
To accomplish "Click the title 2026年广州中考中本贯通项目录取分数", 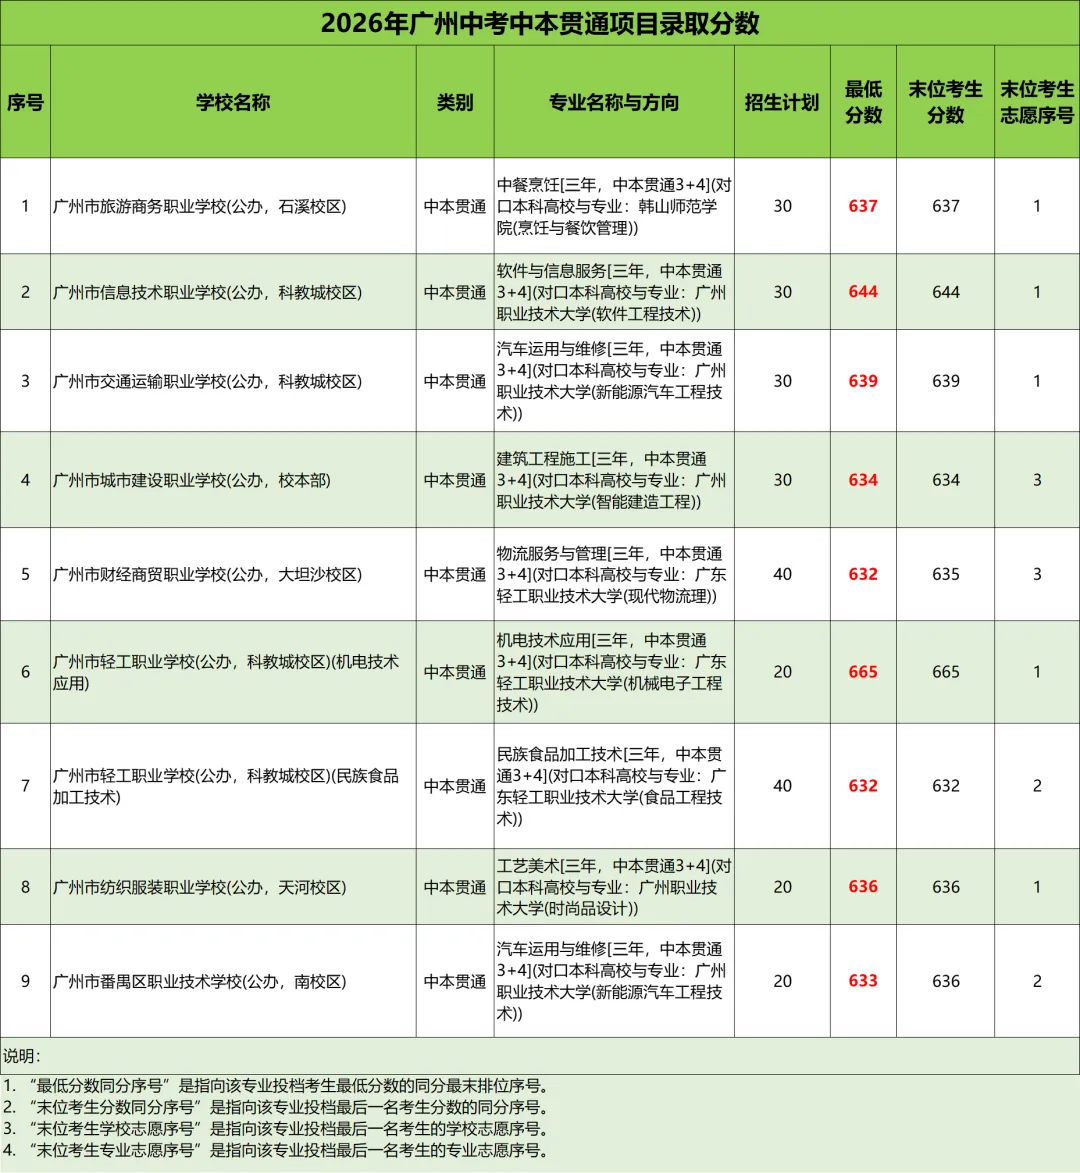I will click(x=540, y=23).
